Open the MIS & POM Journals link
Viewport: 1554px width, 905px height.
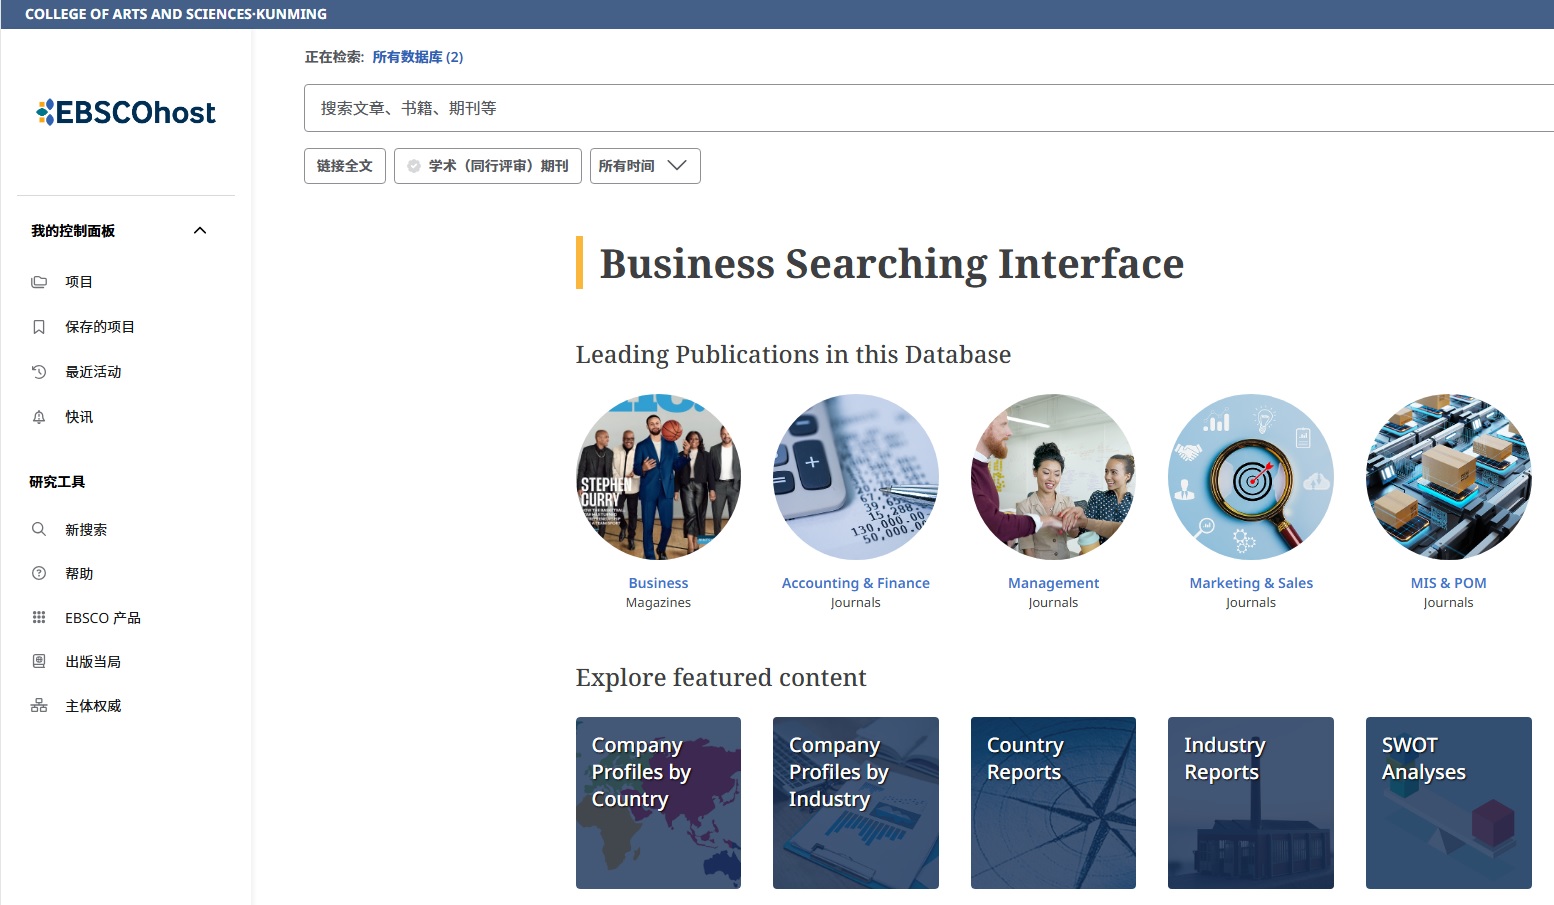tap(1448, 583)
